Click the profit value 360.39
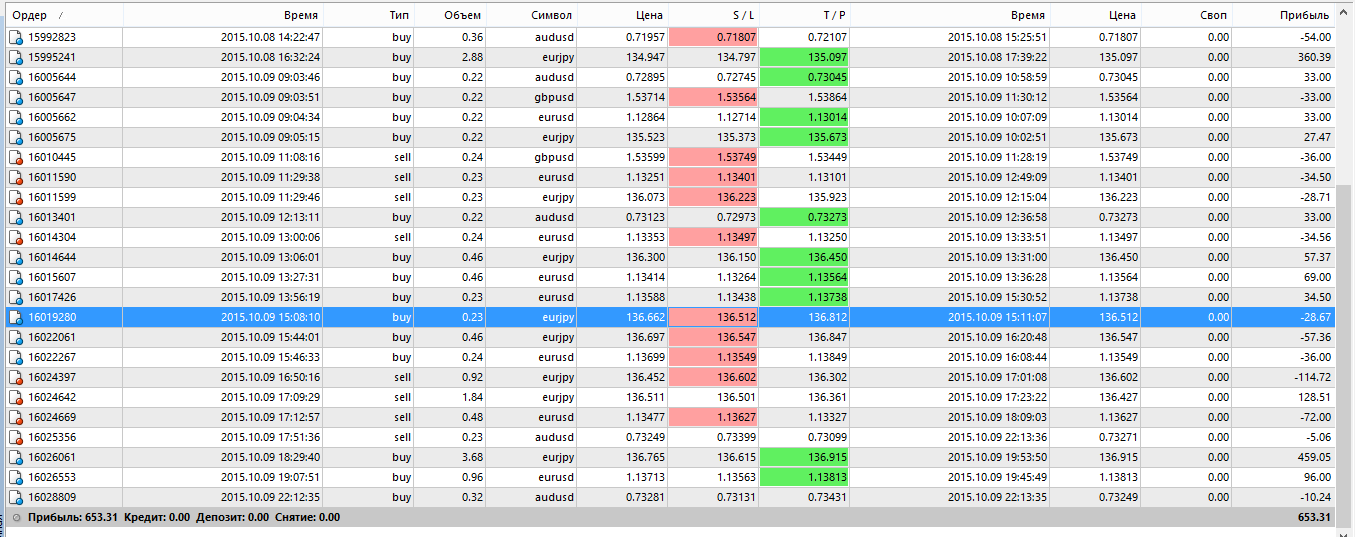1355x537 pixels. point(1314,57)
